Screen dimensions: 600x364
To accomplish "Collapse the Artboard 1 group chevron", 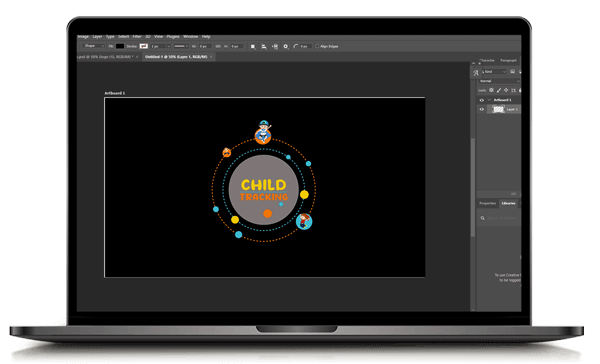I will point(489,100).
